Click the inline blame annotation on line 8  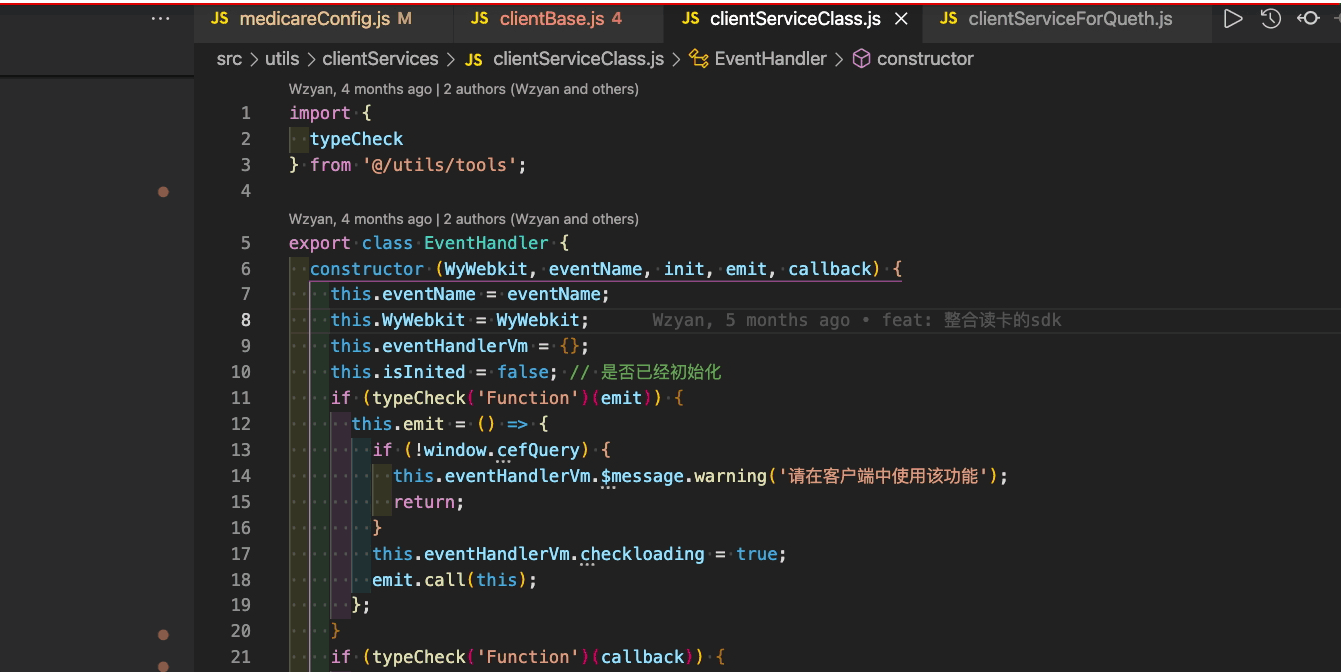pyautogui.click(x=856, y=320)
